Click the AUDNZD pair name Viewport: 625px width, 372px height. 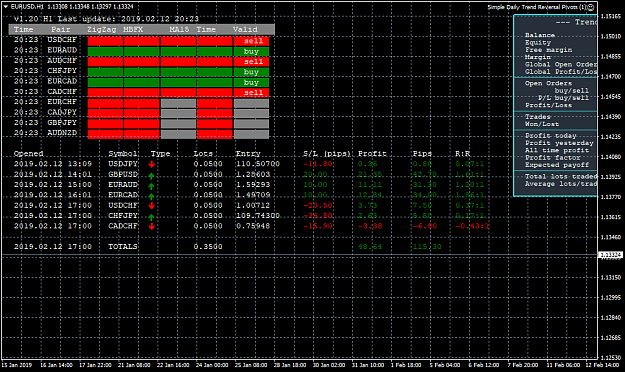[x=62, y=133]
